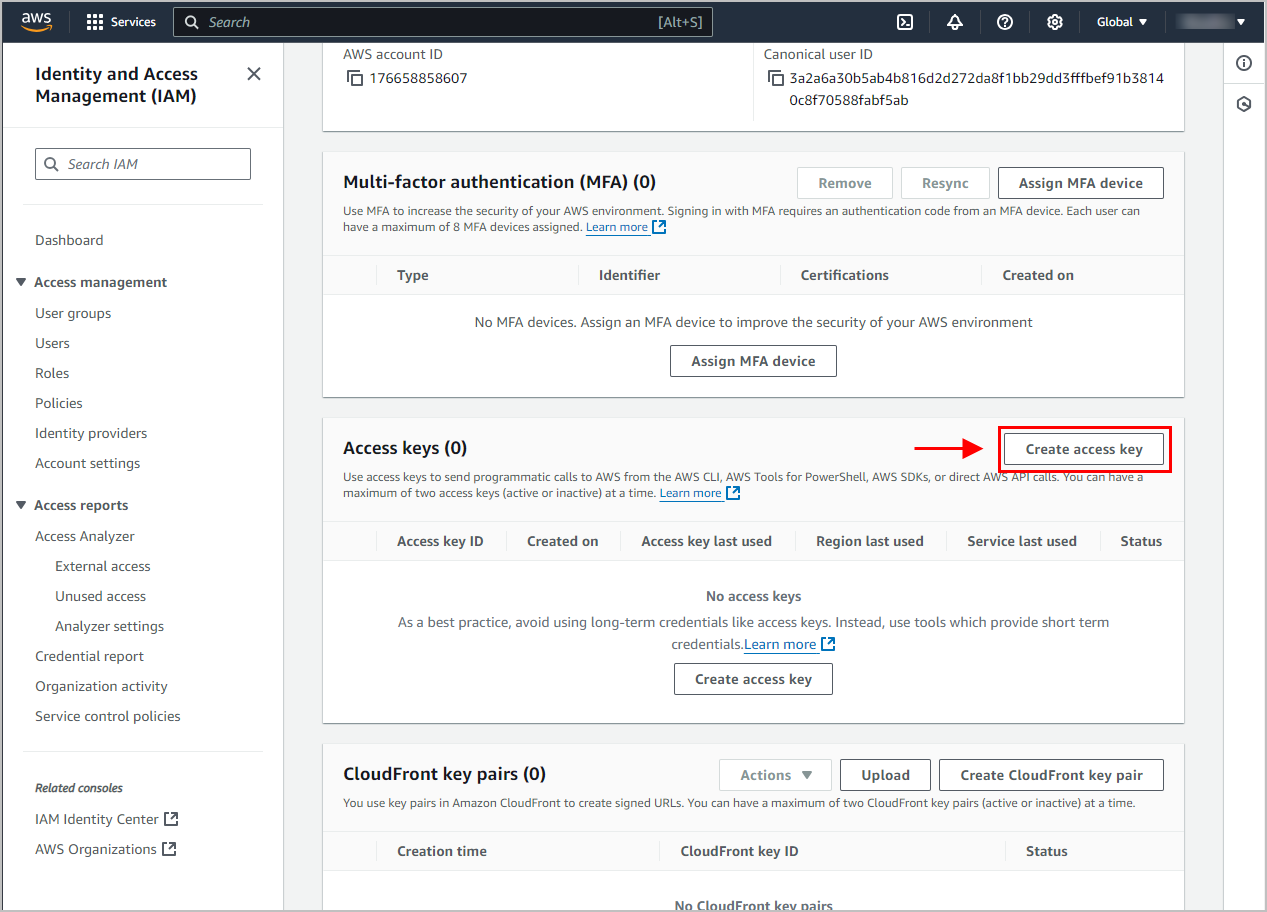Open Users in sidebar

52,343
